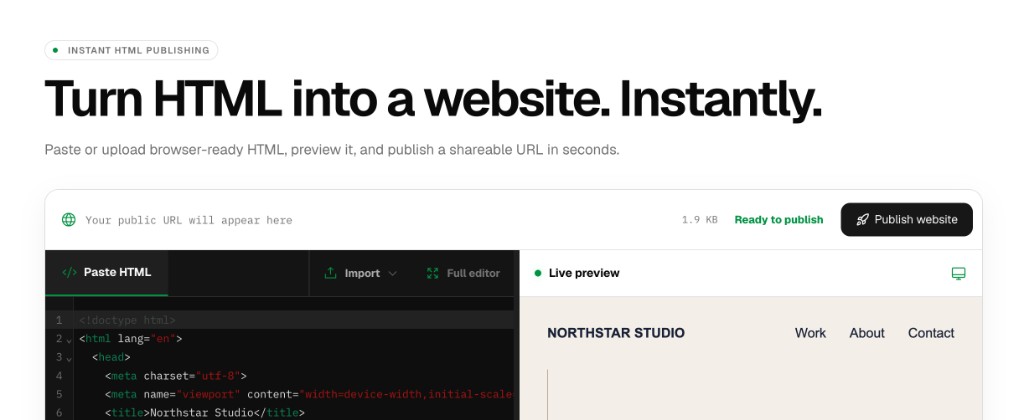1024x420 pixels.
Task: Click the 1.9 KB file size label
Action: (699, 220)
